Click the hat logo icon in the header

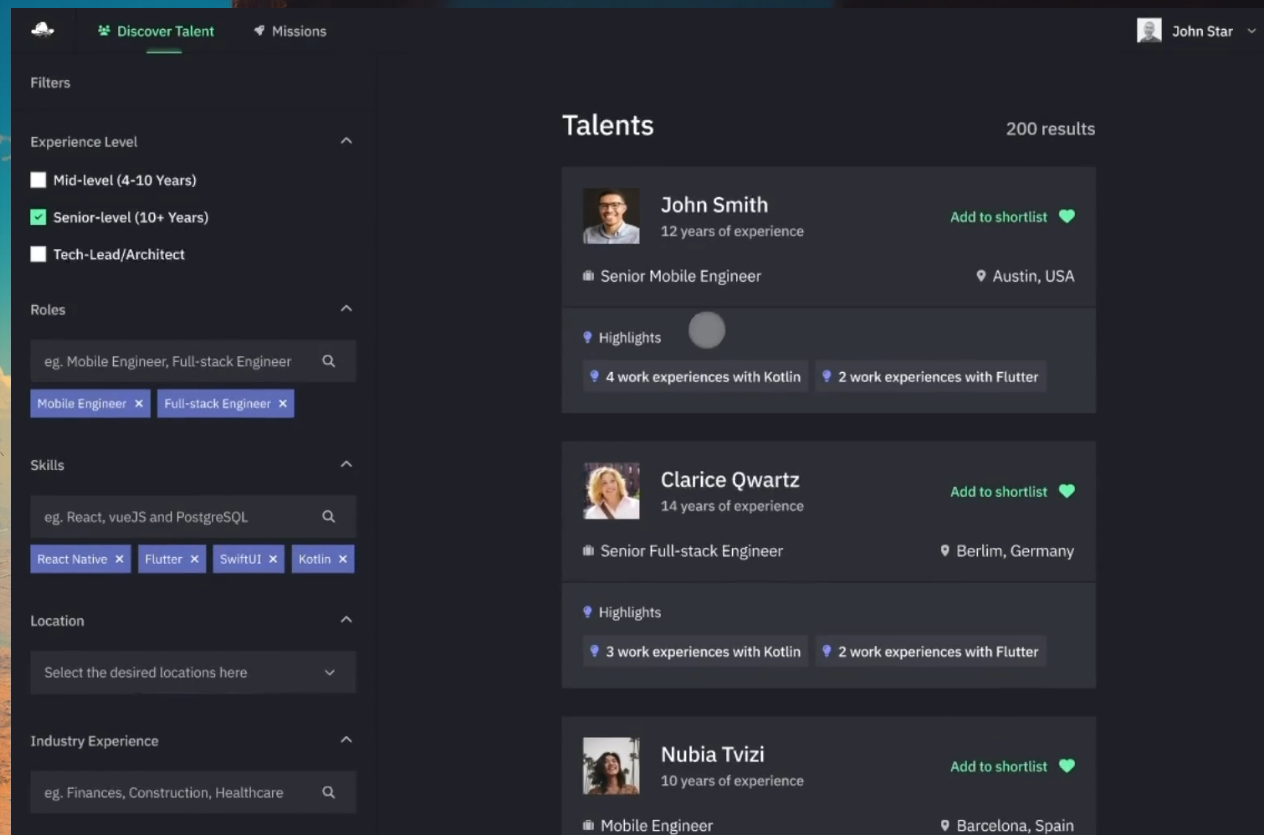pyautogui.click(x=42, y=30)
